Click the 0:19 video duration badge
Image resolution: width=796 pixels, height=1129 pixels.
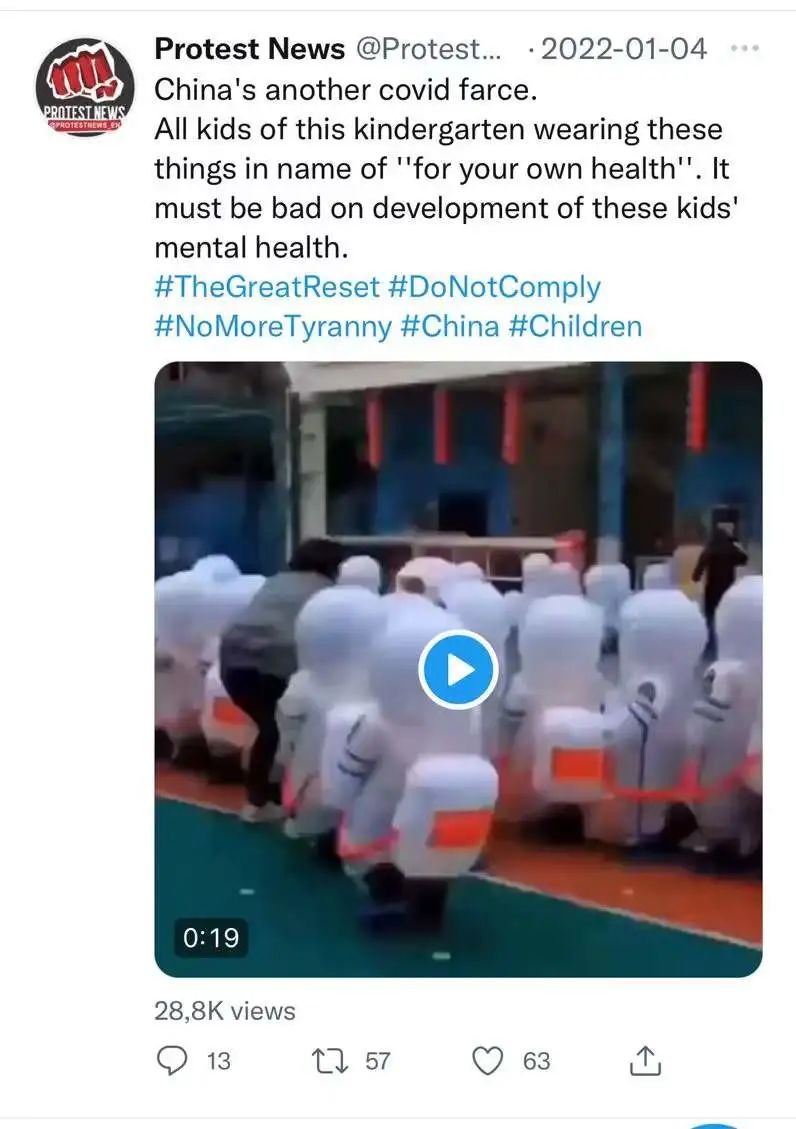(x=210, y=937)
